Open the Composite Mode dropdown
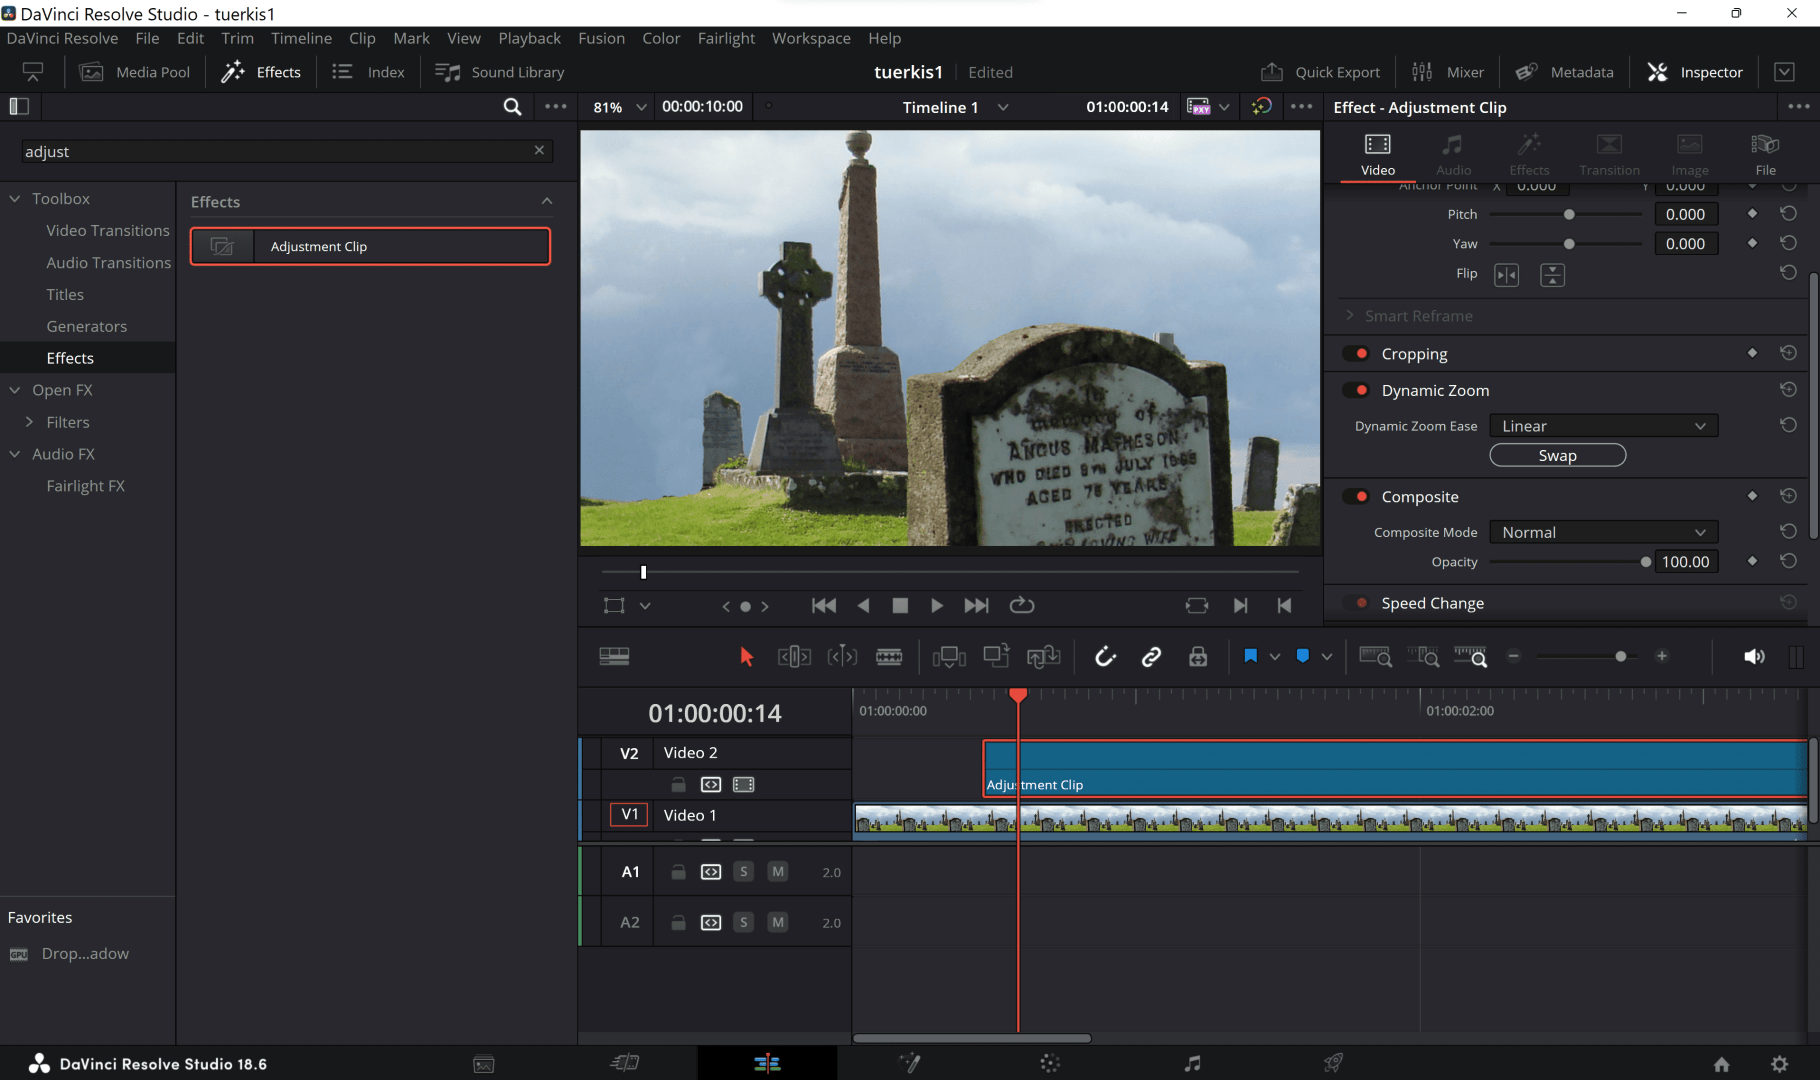The height and width of the screenshot is (1080, 1820). click(x=1603, y=533)
